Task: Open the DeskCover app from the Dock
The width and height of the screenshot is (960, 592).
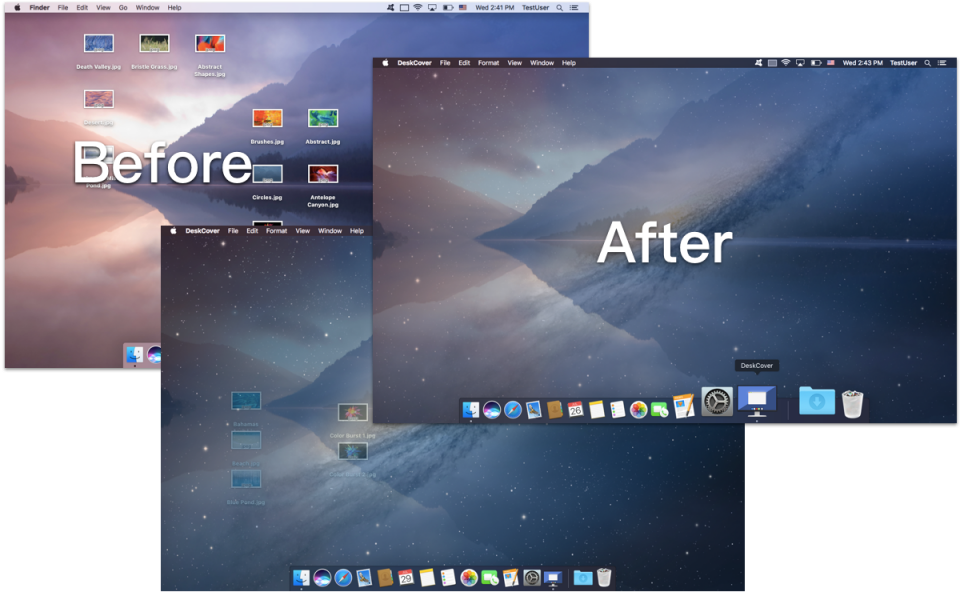Action: (x=757, y=405)
